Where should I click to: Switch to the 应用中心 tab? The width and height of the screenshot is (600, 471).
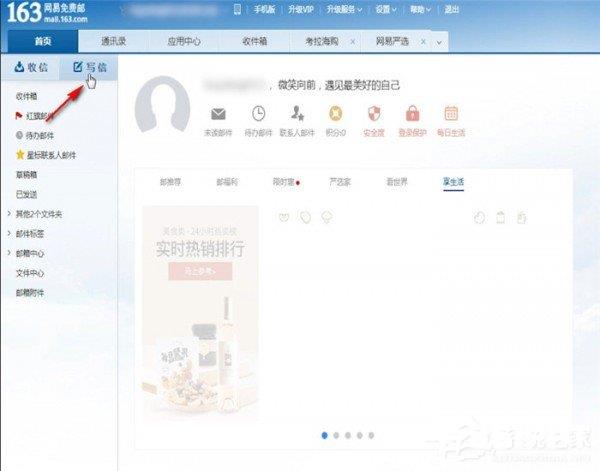pos(184,41)
